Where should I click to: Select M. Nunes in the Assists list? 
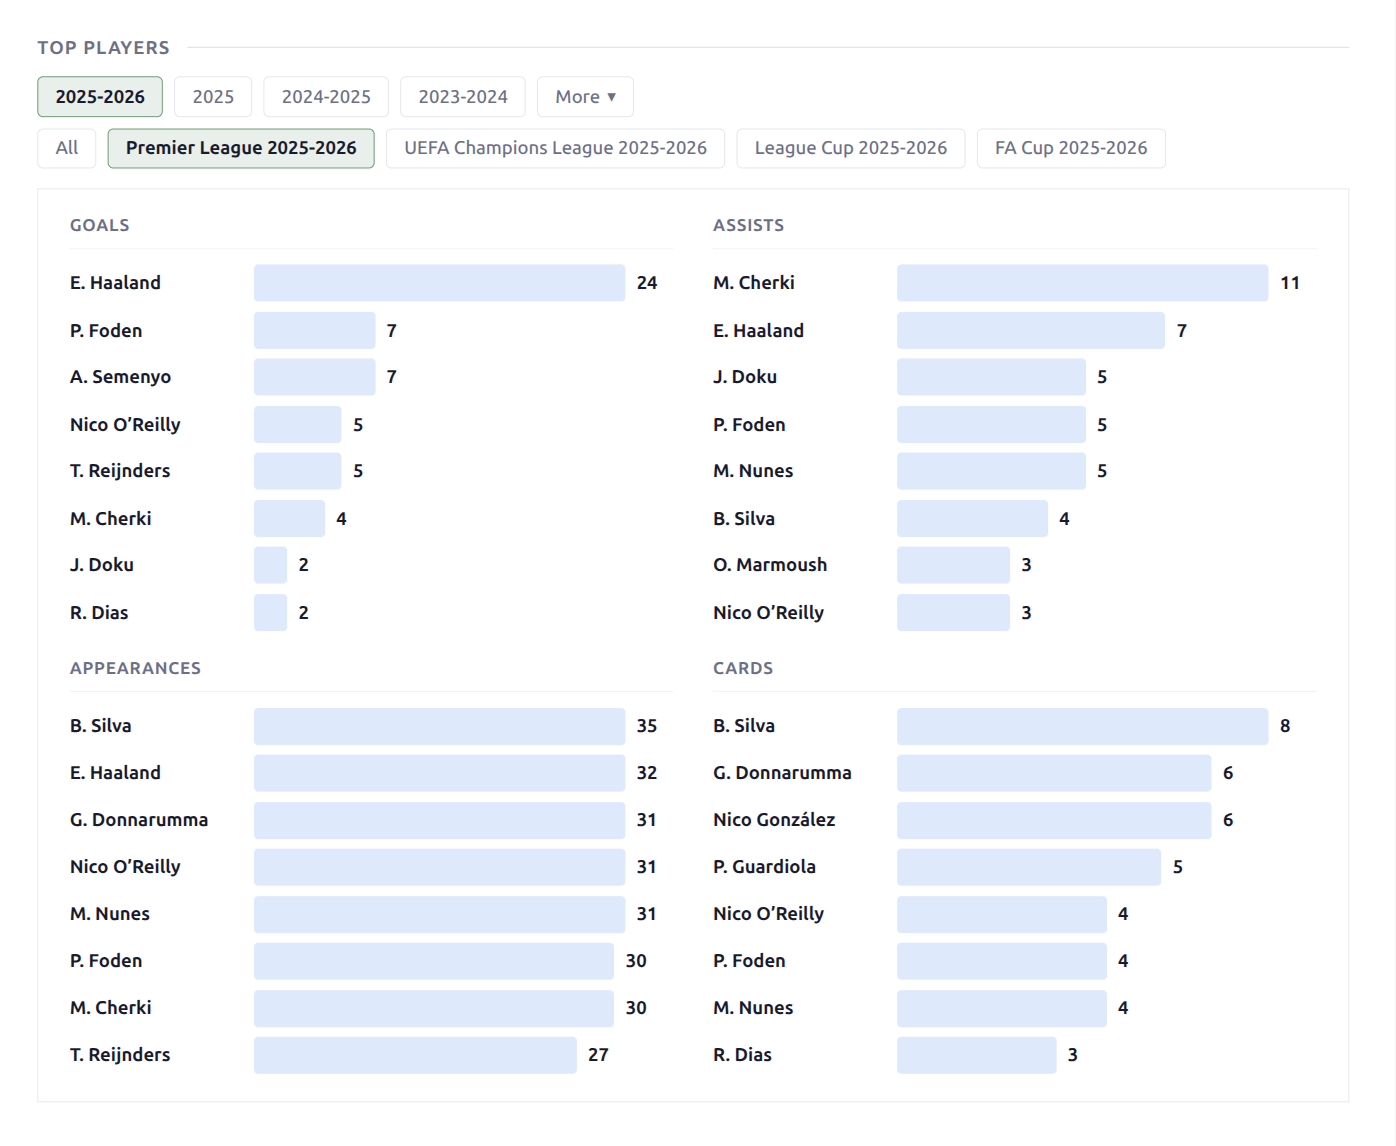753,471
